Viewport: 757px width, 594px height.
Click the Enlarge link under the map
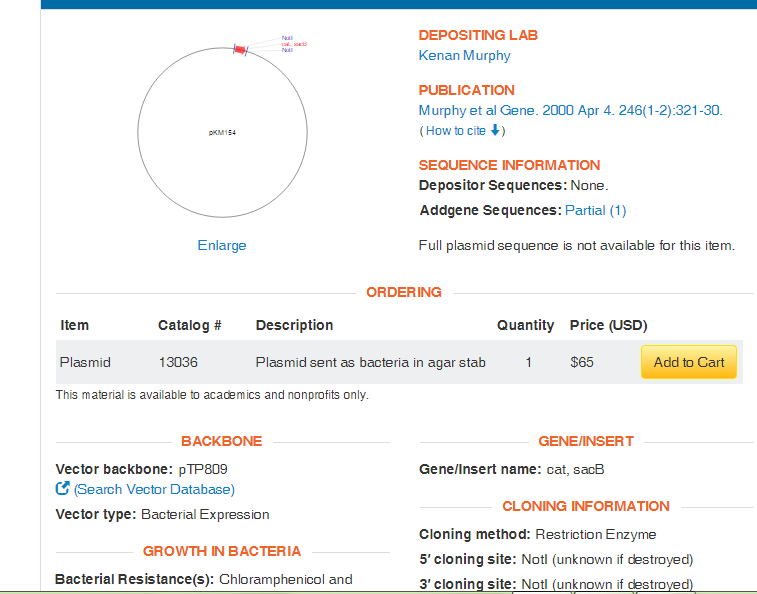point(222,245)
